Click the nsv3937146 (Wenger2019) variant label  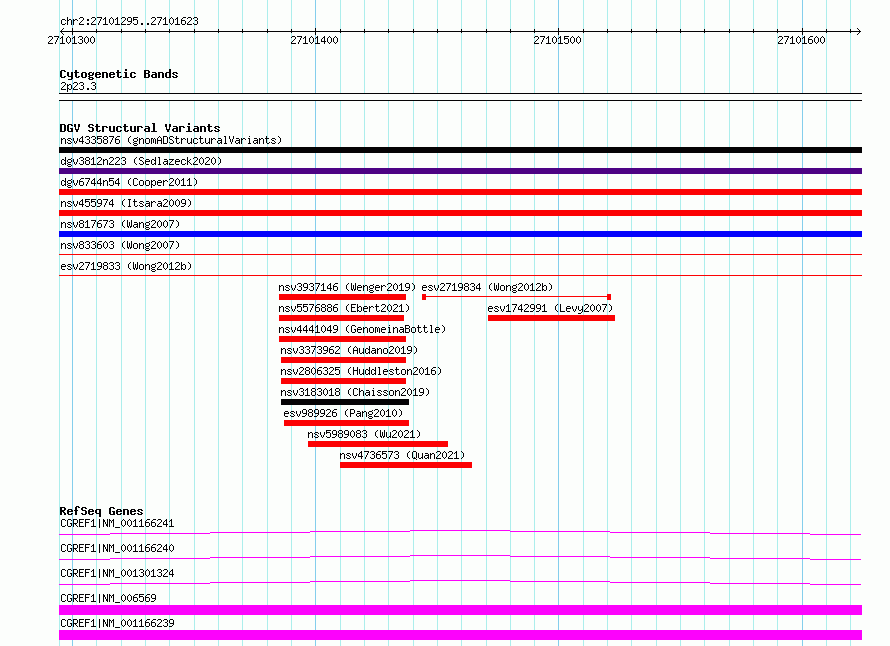pyautogui.click(x=347, y=287)
